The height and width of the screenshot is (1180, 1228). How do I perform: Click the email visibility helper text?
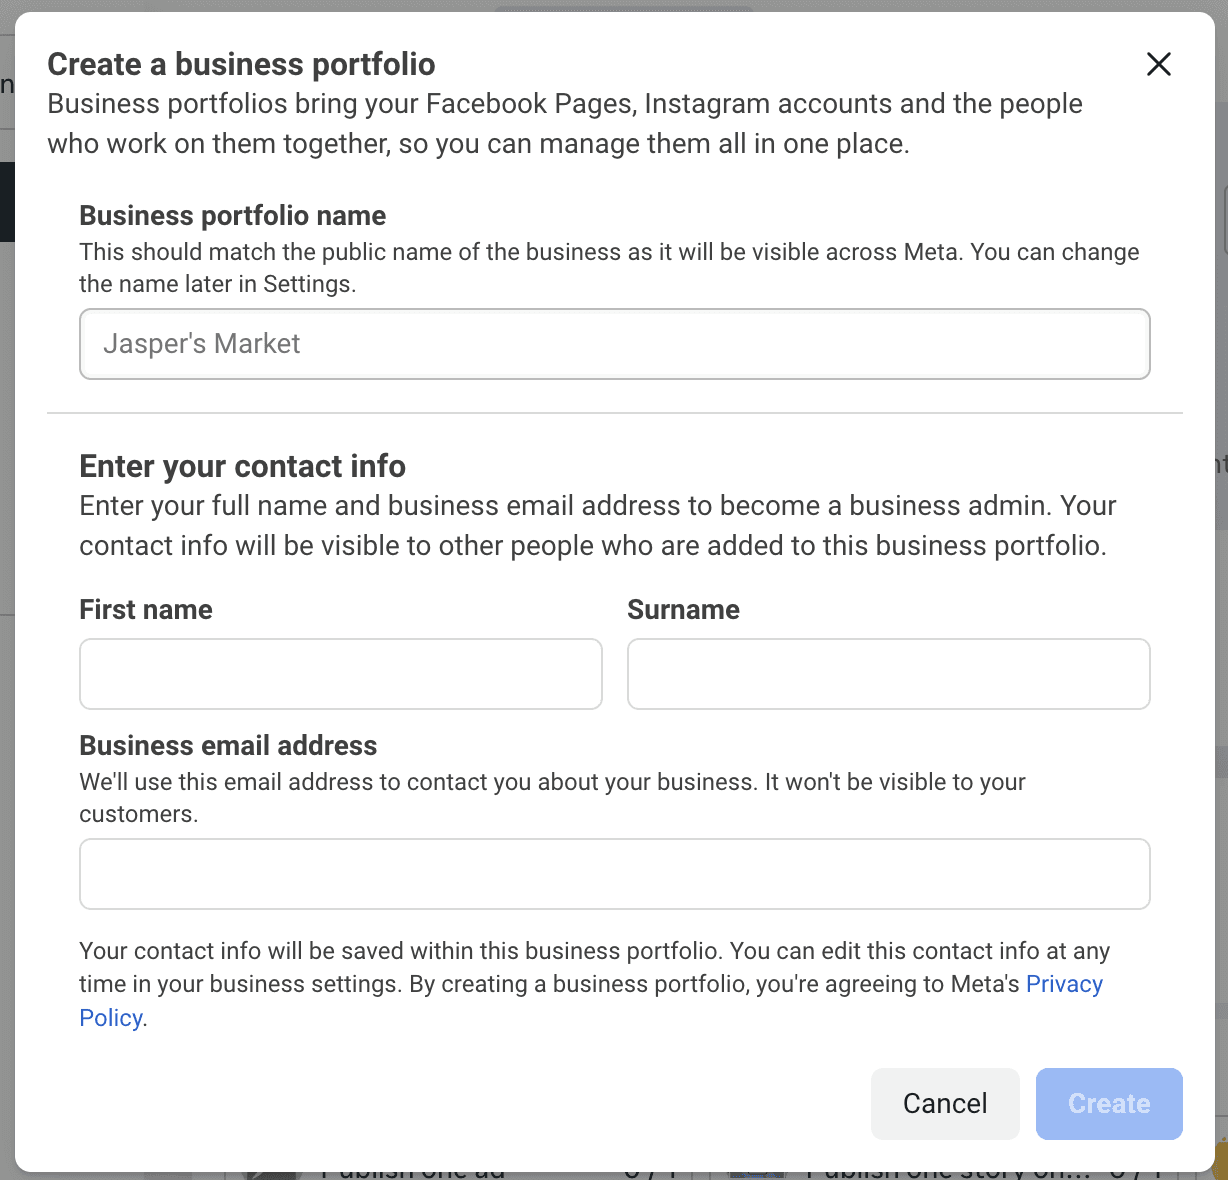coord(552,797)
